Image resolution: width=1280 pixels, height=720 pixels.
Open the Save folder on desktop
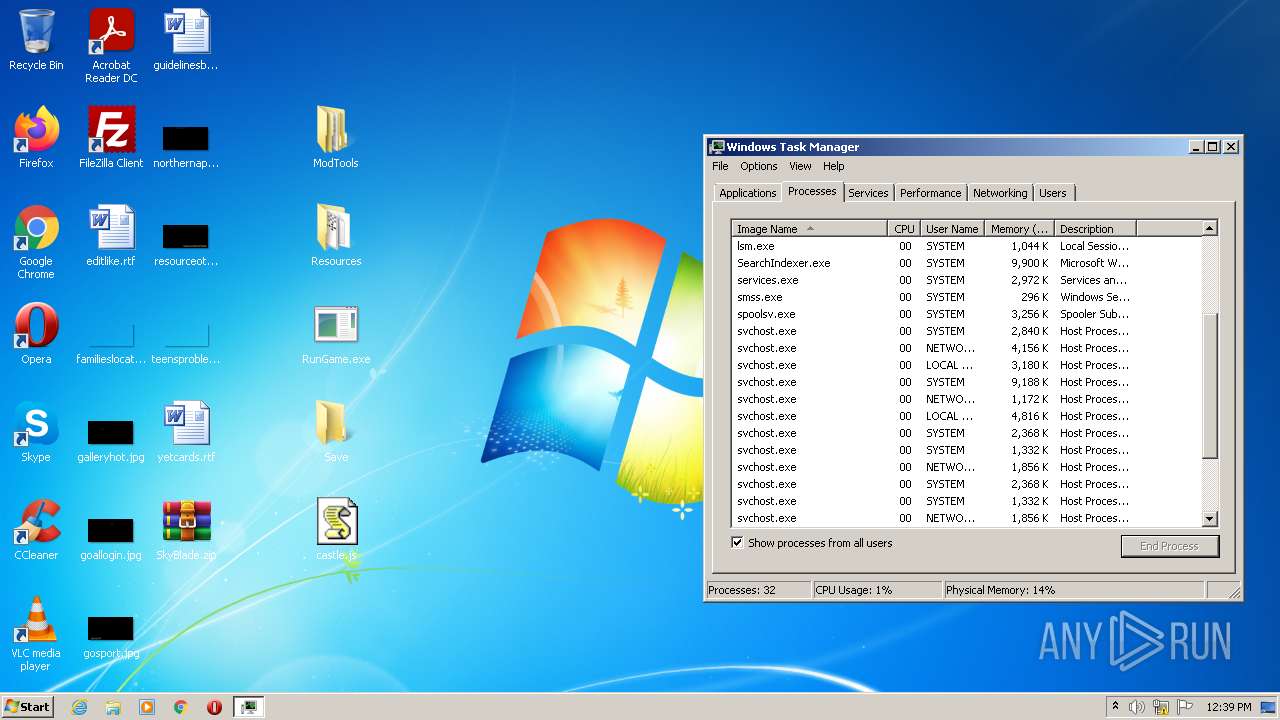pyautogui.click(x=335, y=432)
